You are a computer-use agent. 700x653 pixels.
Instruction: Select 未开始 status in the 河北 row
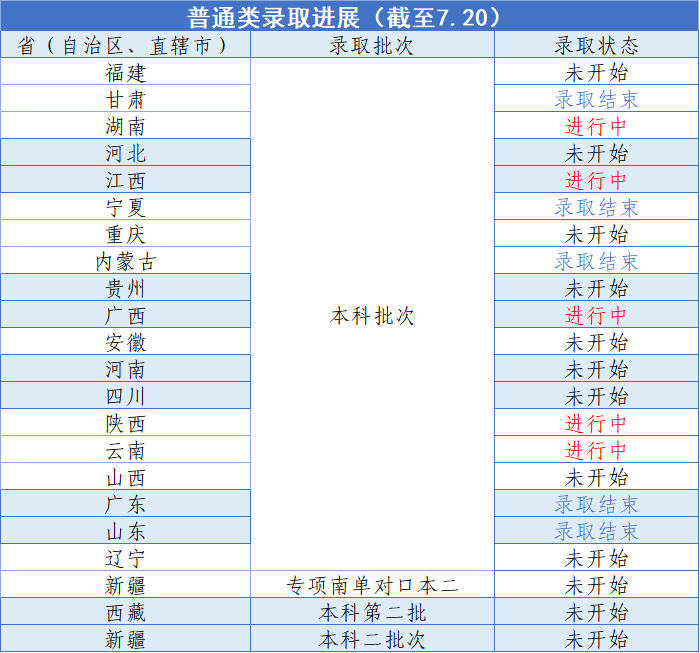tap(596, 152)
